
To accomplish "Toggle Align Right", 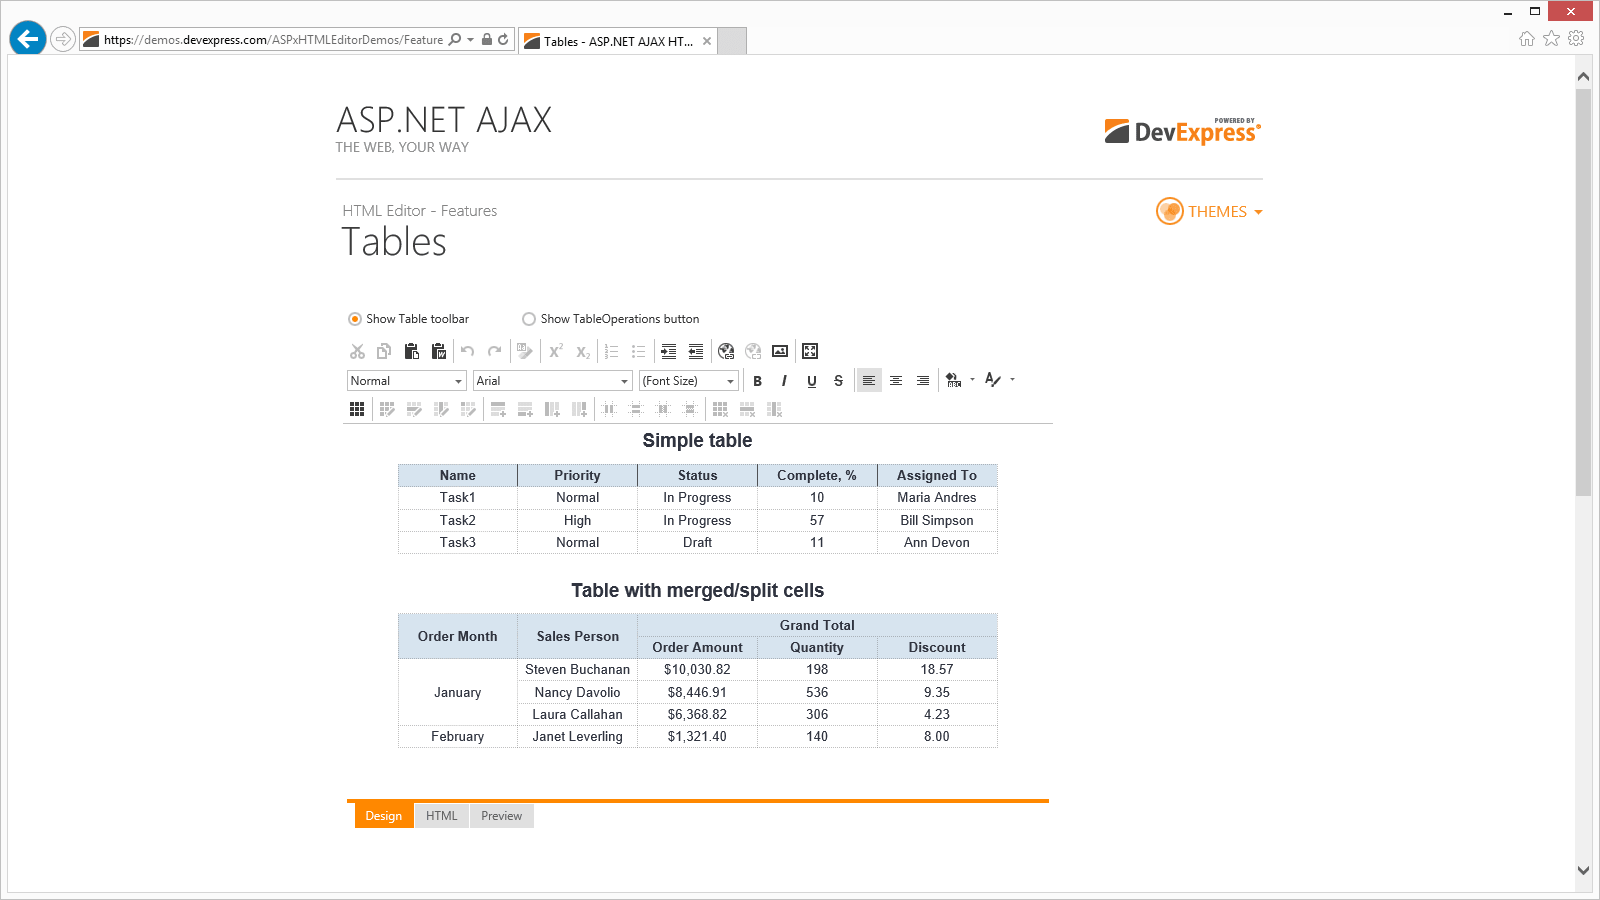I will pyautogui.click(x=923, y=381).
